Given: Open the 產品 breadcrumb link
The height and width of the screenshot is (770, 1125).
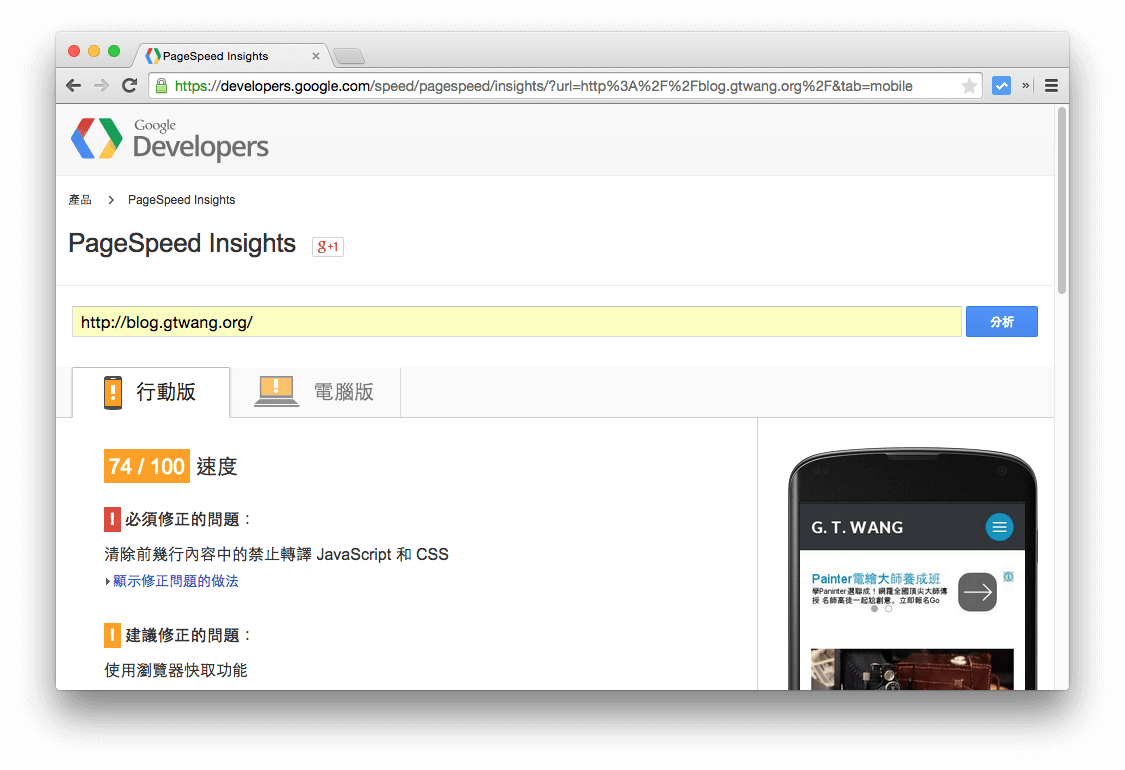Looking at the screenshot, I should [80, 200].
